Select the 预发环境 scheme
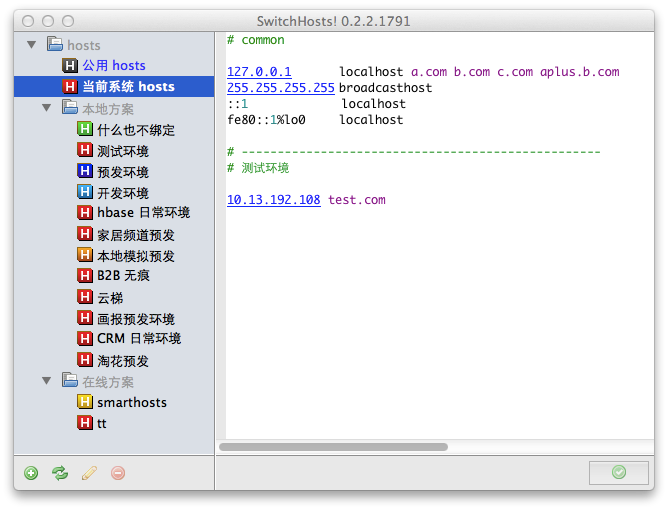Viewport: 668px width, 510px height. click(x=123, y=172)
